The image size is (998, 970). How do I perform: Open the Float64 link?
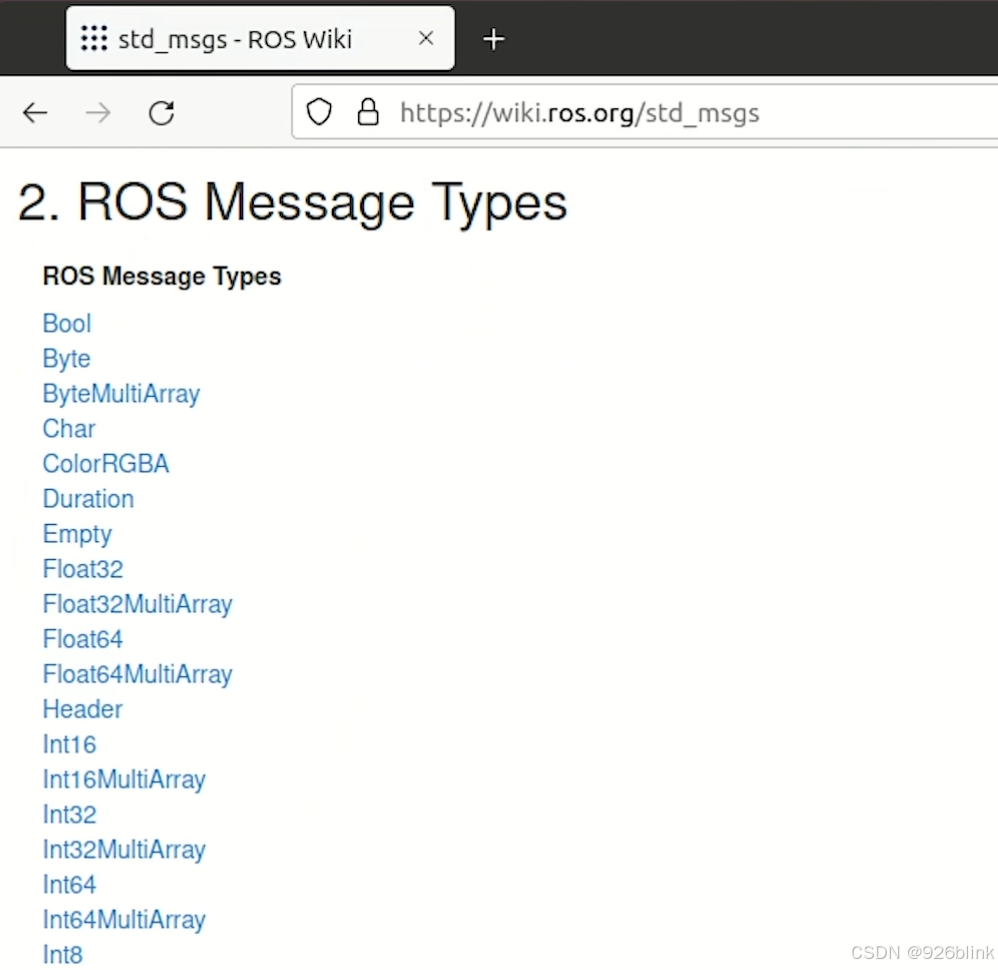point(83,639)
